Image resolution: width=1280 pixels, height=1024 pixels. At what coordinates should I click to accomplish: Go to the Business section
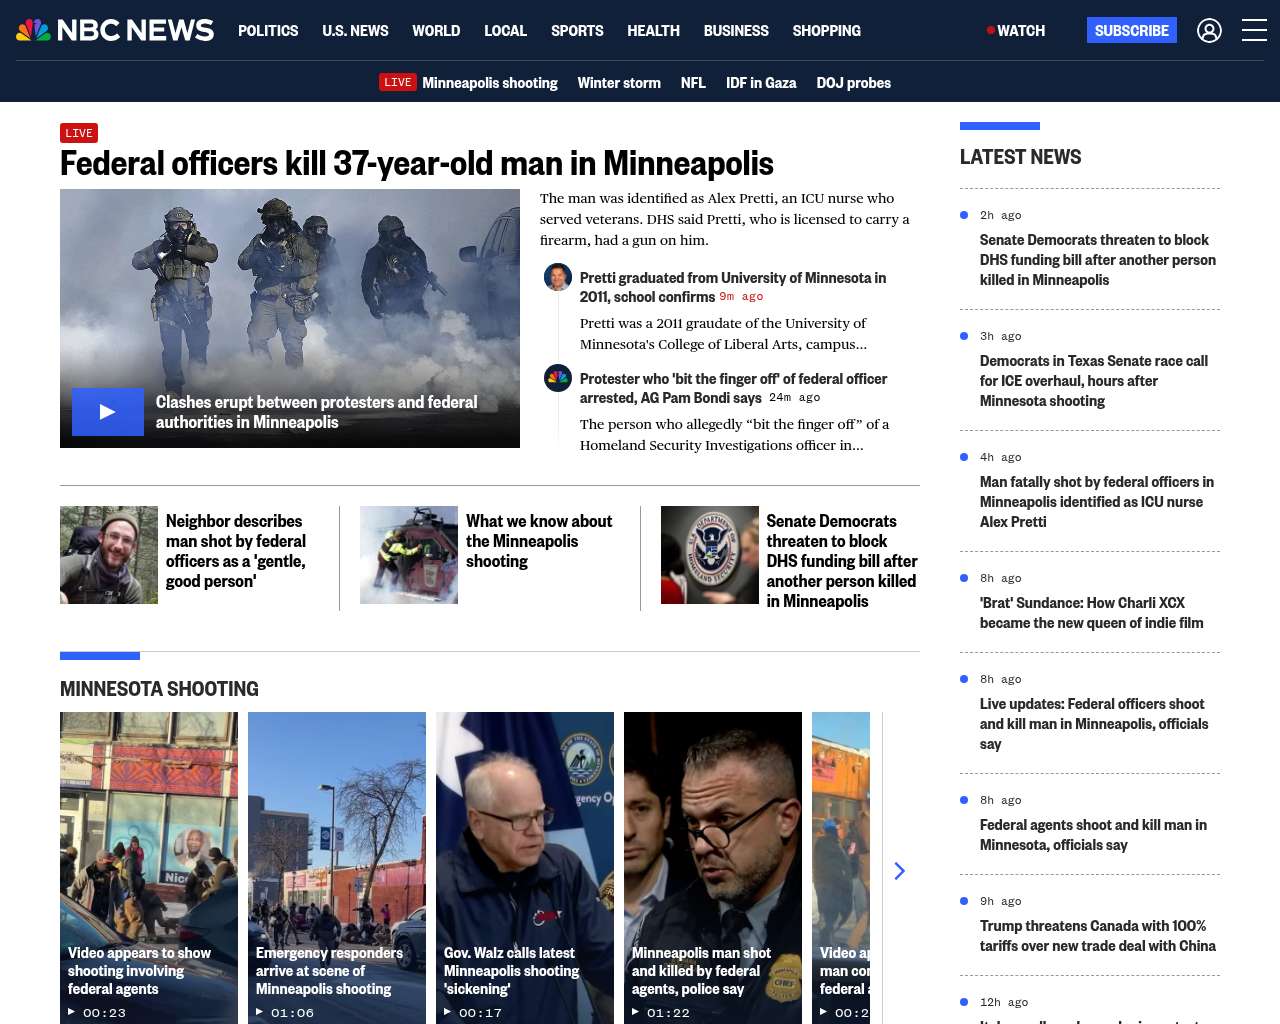(x=736, y=30)
